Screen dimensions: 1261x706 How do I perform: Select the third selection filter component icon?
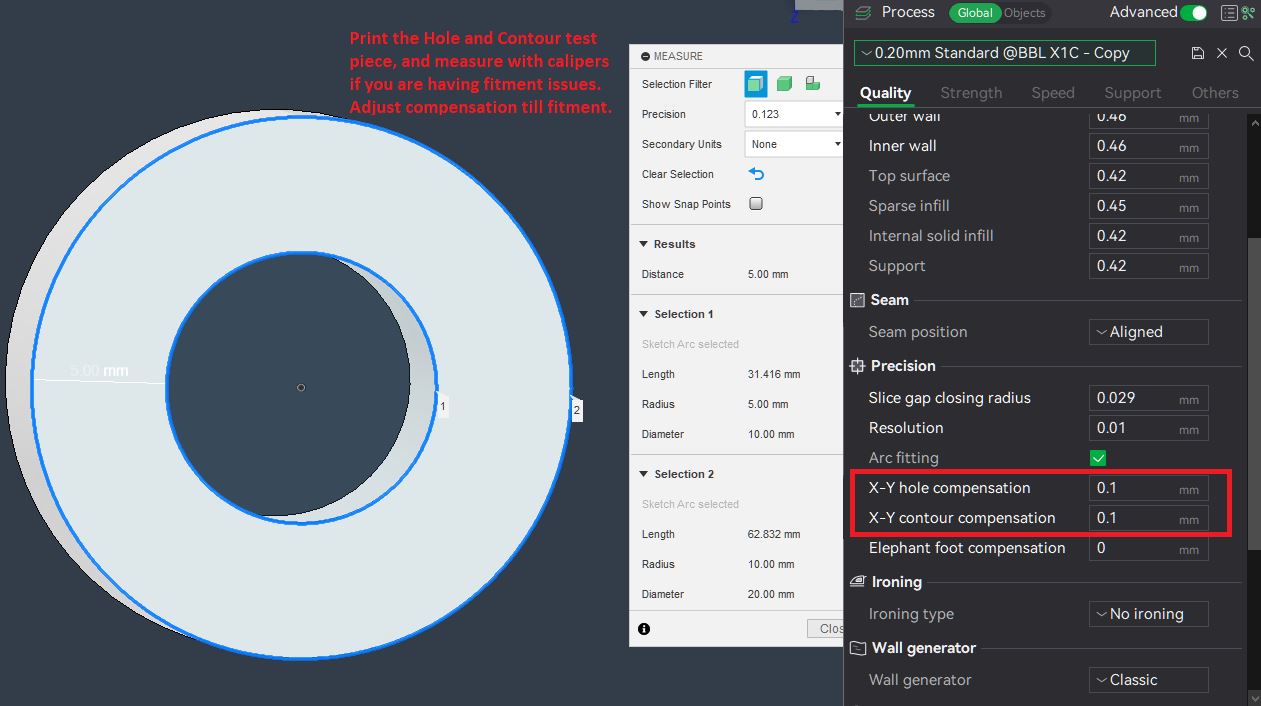click(813, 84)
